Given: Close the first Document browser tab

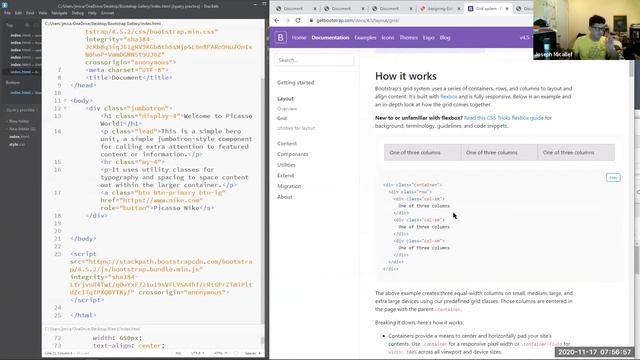Looking at the screenshot, I should [x=315, y=9].
